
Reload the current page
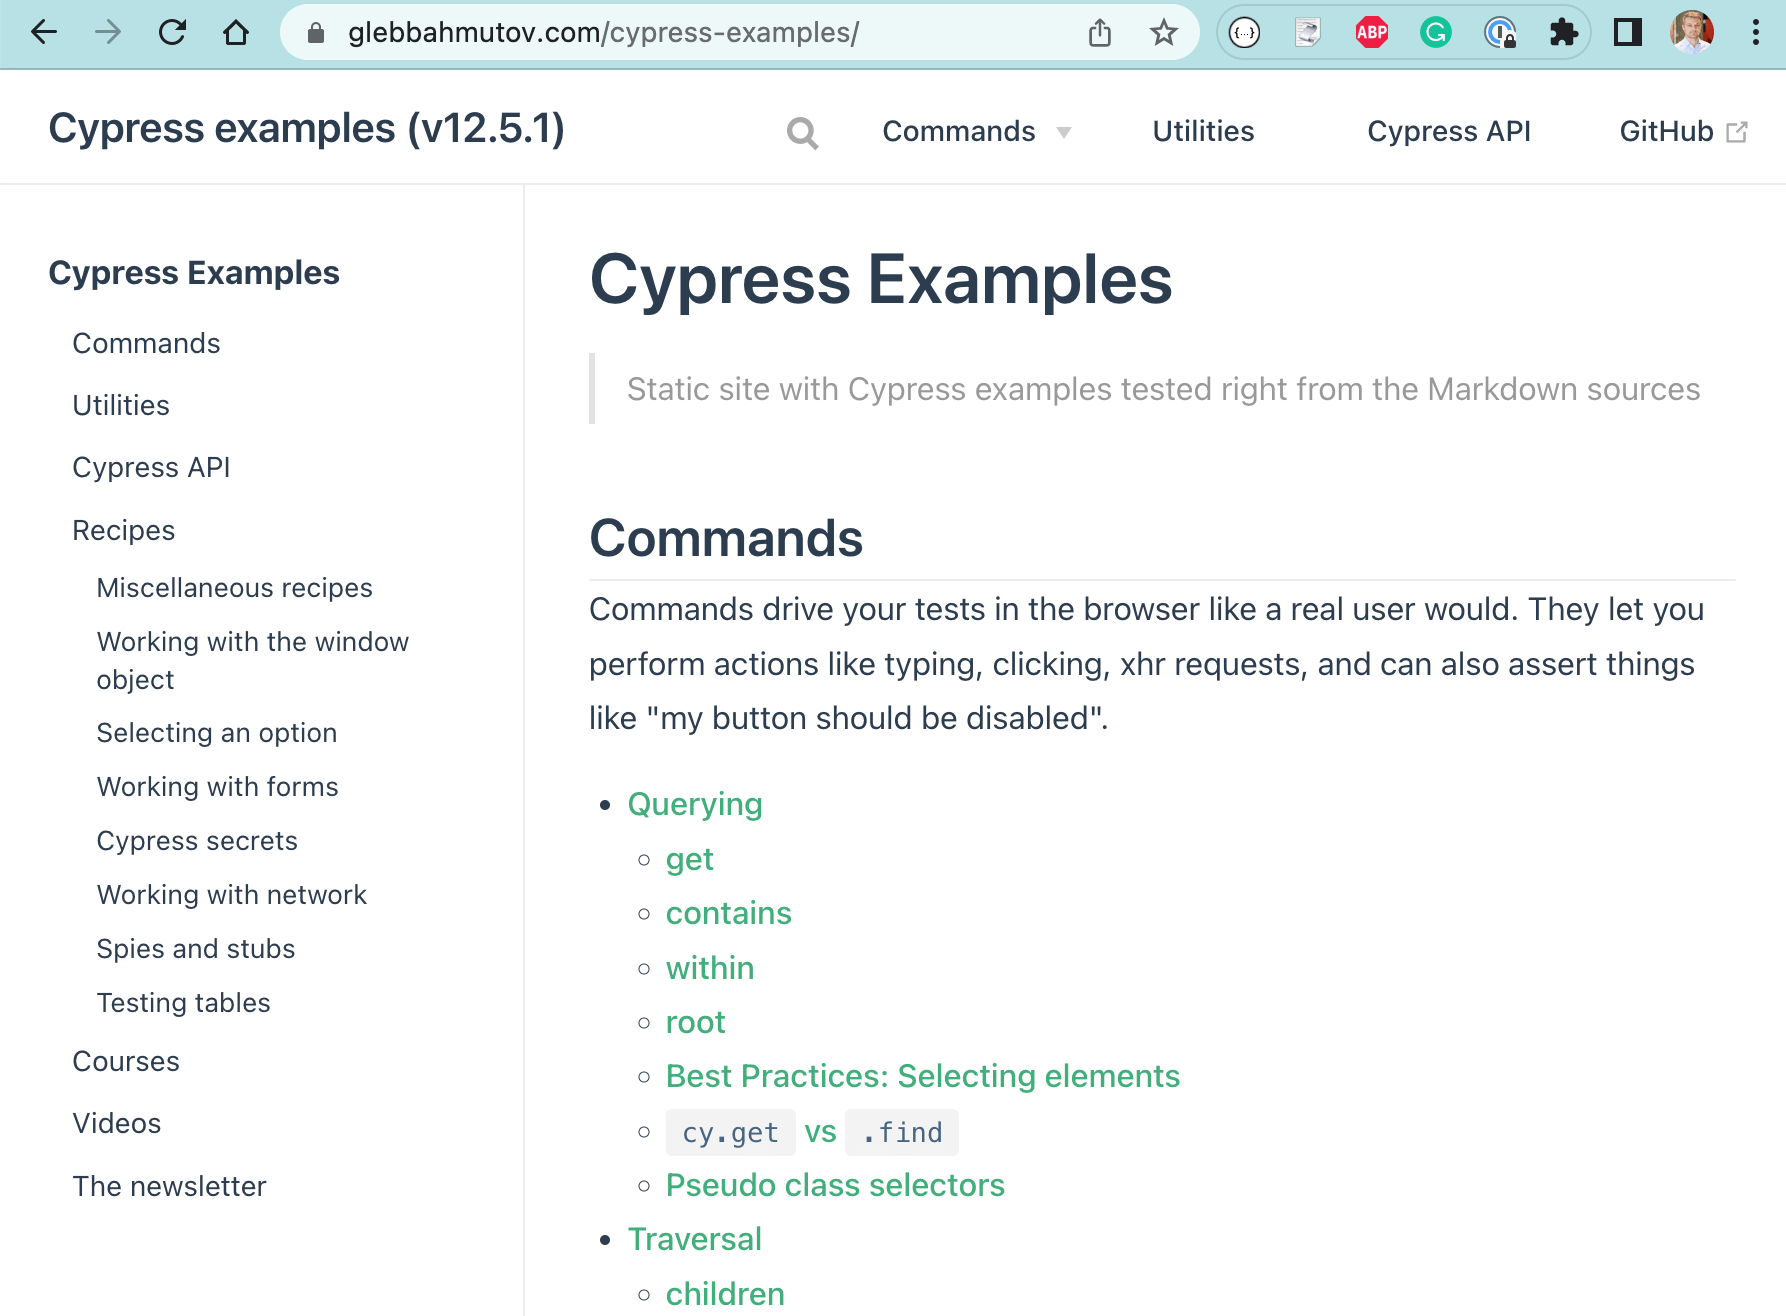pos(173,32)
